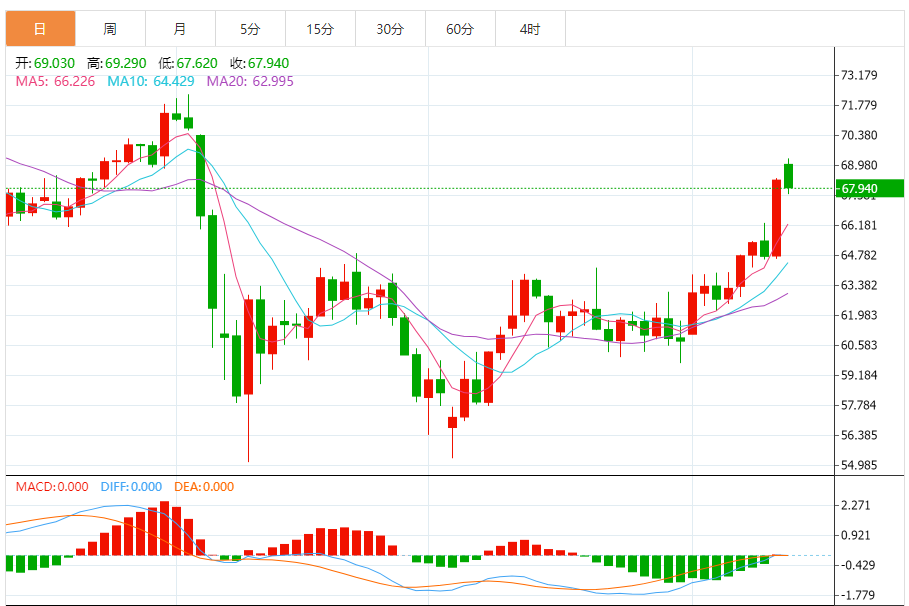The height and width of the screenshot is (606, 909).
Task: Click the MA10: 64.429 indicator label
Action: (151, 81)
